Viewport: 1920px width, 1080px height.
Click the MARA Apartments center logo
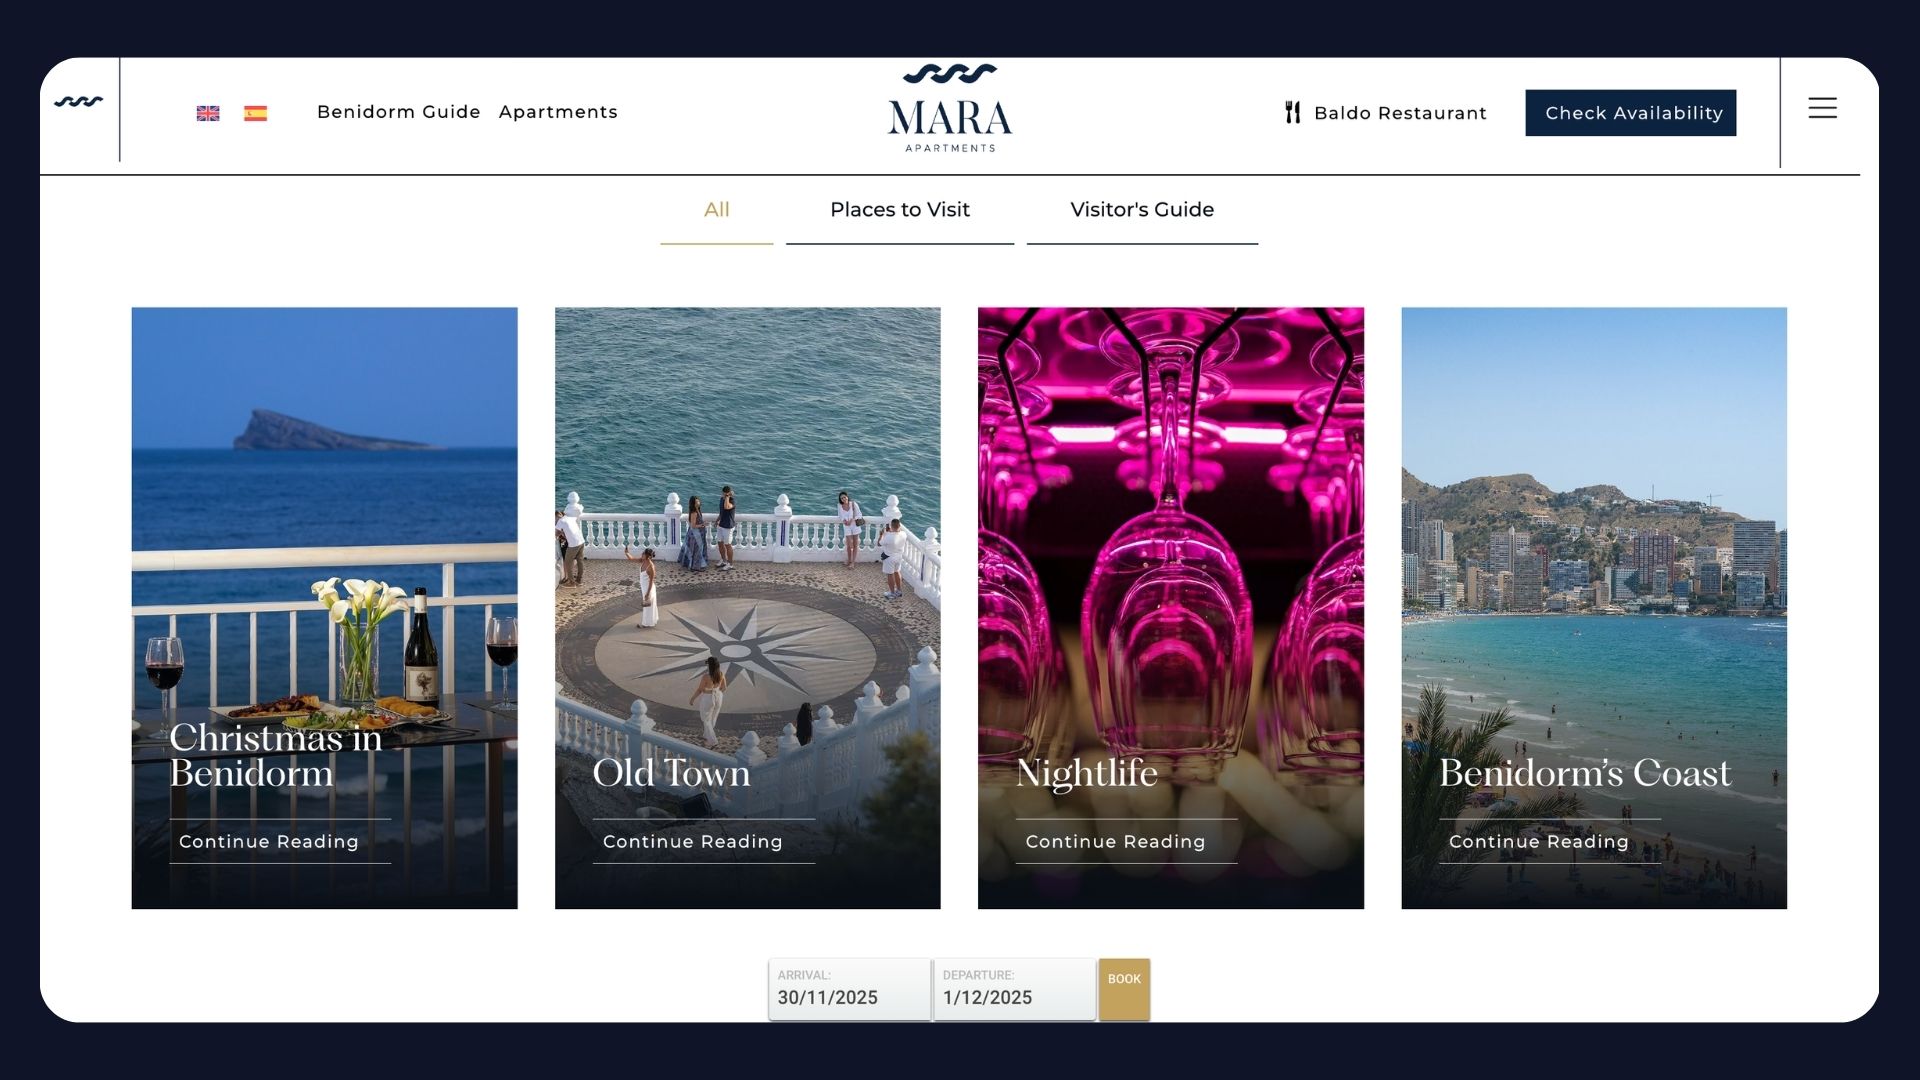[950, 109]
